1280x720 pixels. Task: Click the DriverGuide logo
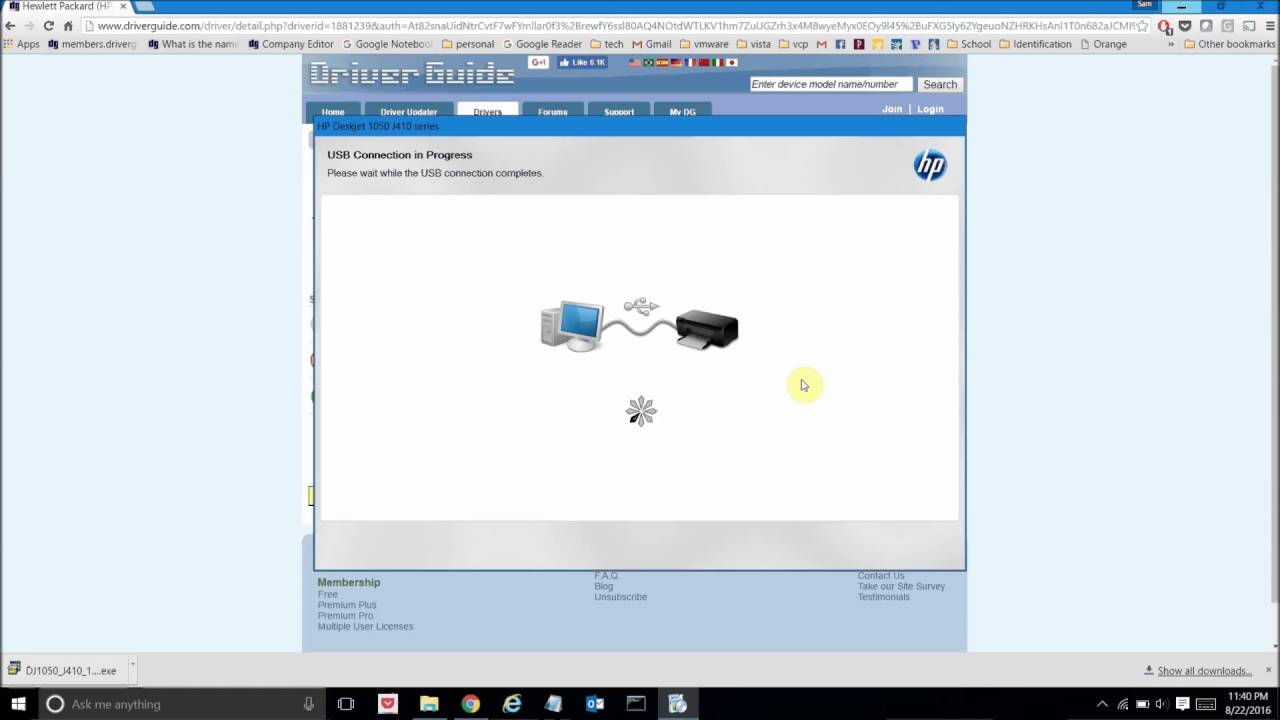pos(412,73)
